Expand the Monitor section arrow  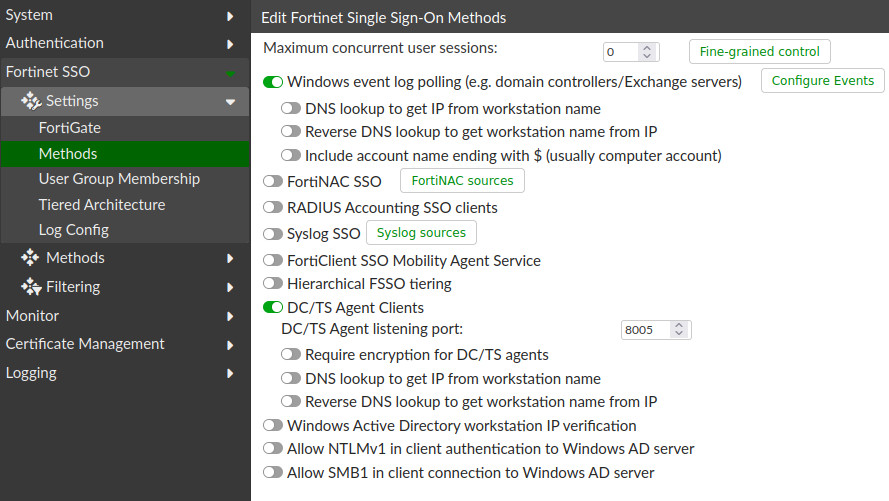[230, 316]
